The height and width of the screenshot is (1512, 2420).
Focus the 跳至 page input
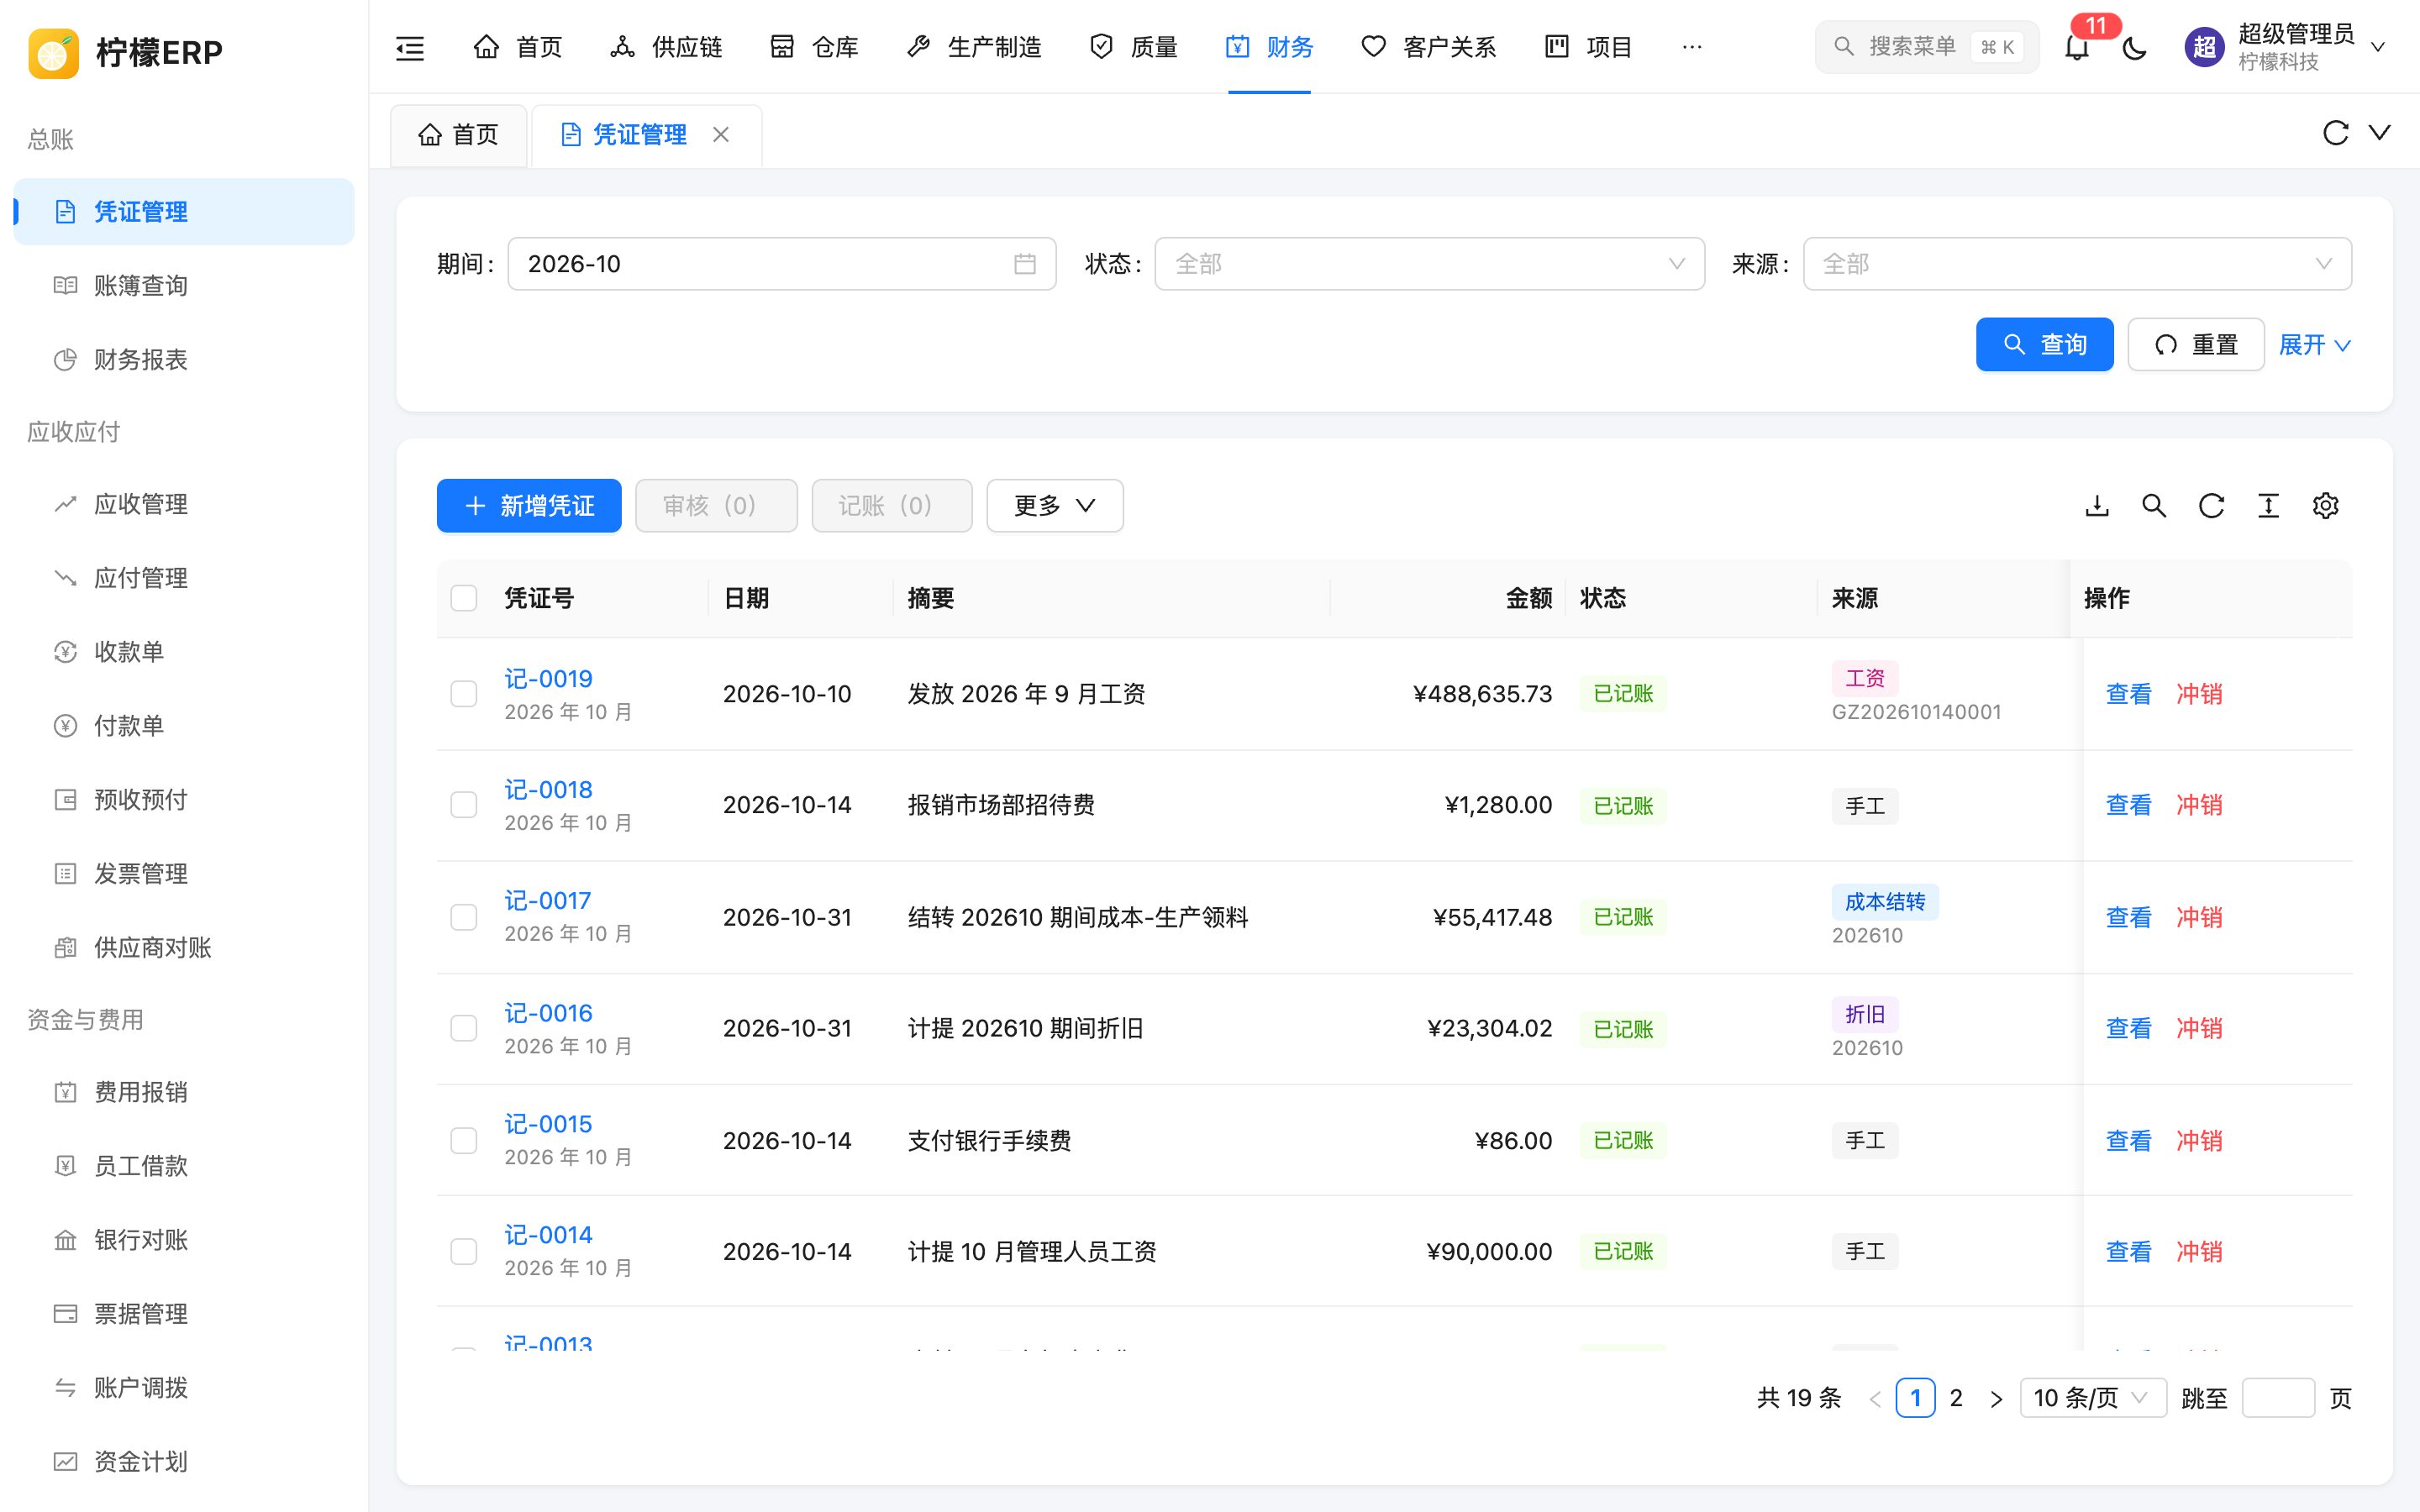point(2278,1398)
